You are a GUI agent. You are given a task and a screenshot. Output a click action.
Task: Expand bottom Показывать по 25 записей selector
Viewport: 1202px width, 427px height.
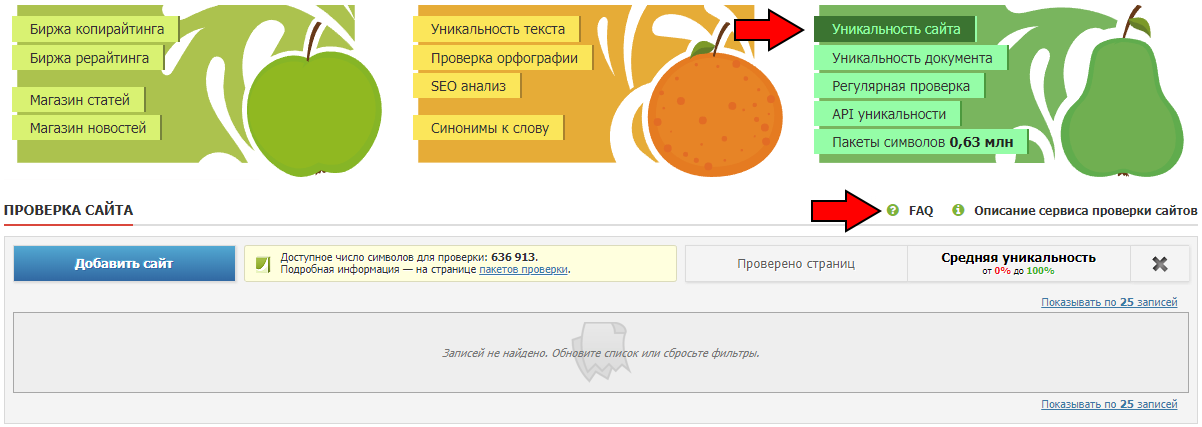[x=1109, y=404]
